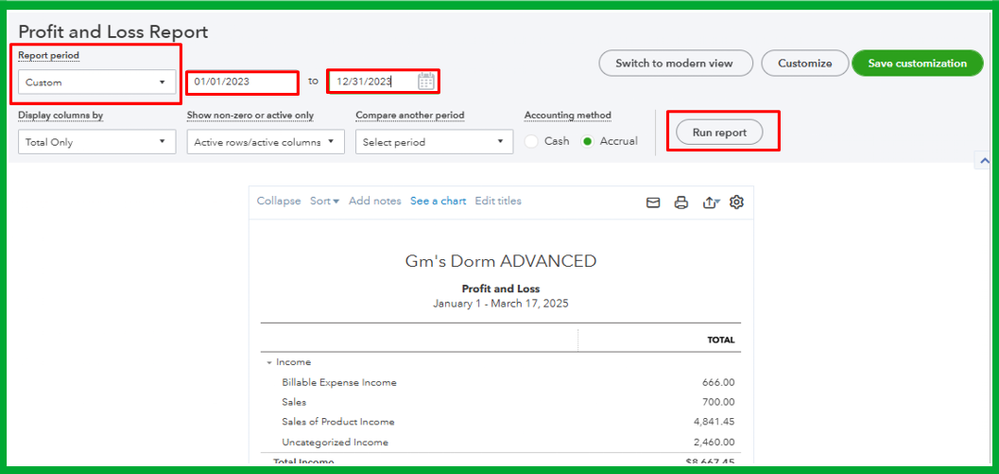Click the Collapse link in report toolbar

click(x=278, y=201)
